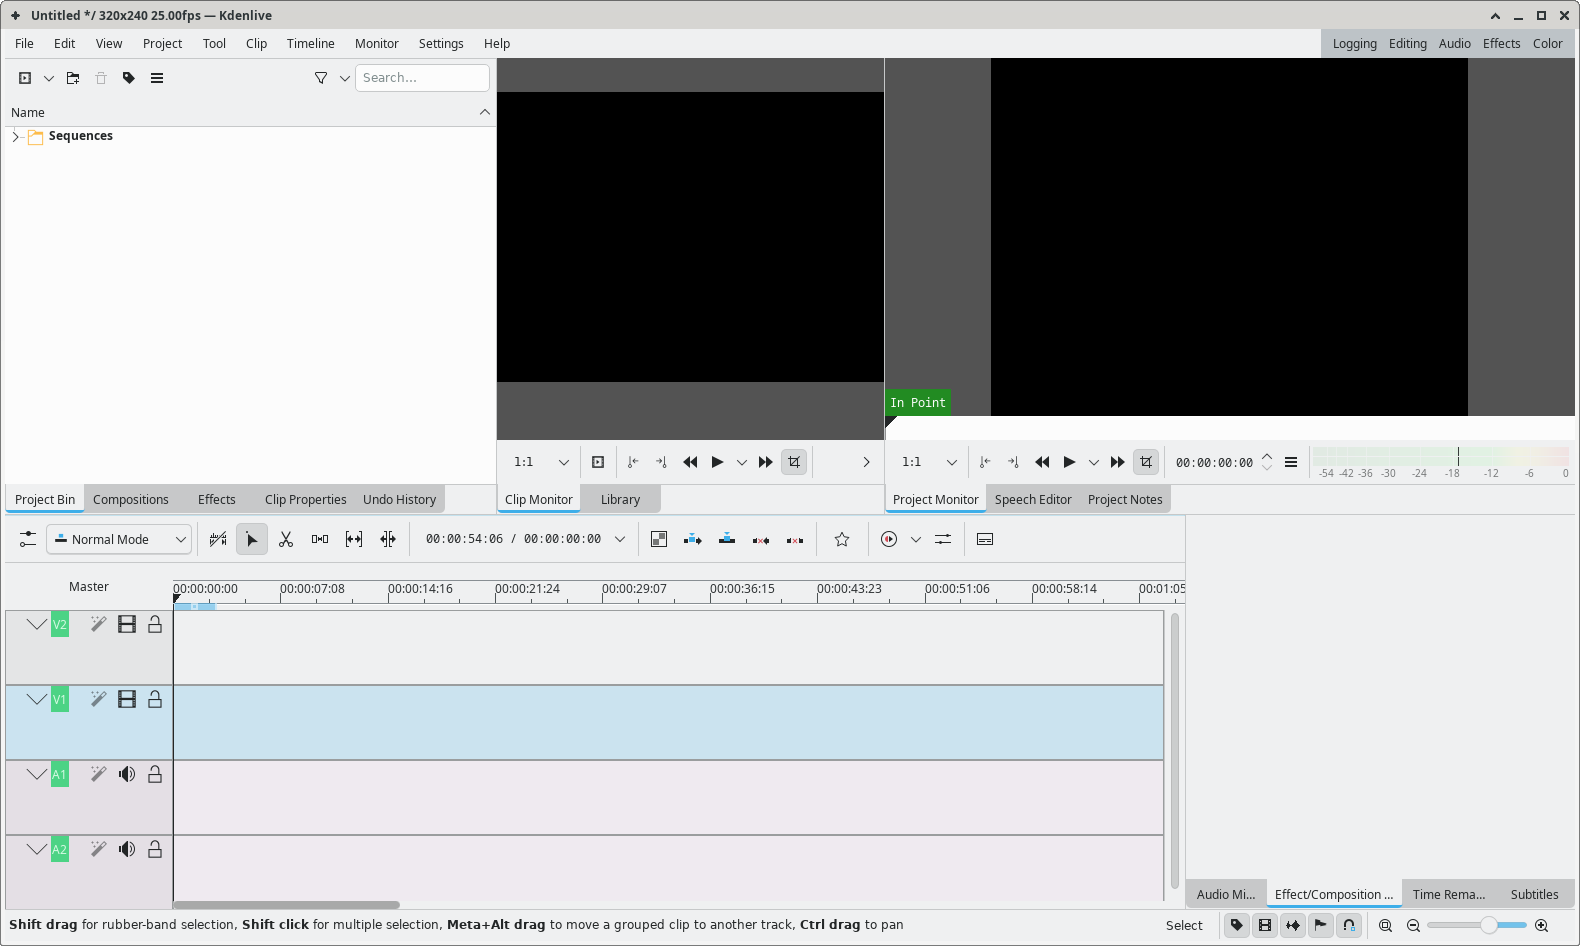The height and width of the screenshot is (946, 1580).
Task: Click Overwrite Clip Zone in timeline
Action: pyautogui.click(x=727, y=539)
